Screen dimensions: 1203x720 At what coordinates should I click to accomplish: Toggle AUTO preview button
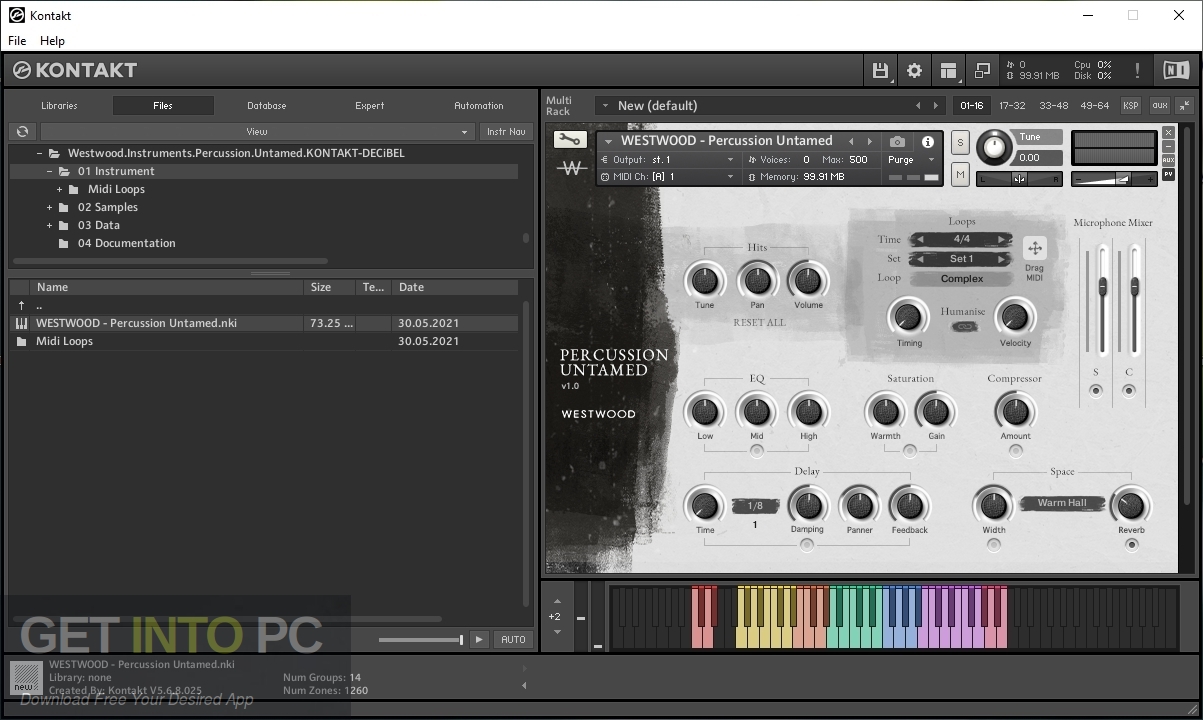click(513, 639)
